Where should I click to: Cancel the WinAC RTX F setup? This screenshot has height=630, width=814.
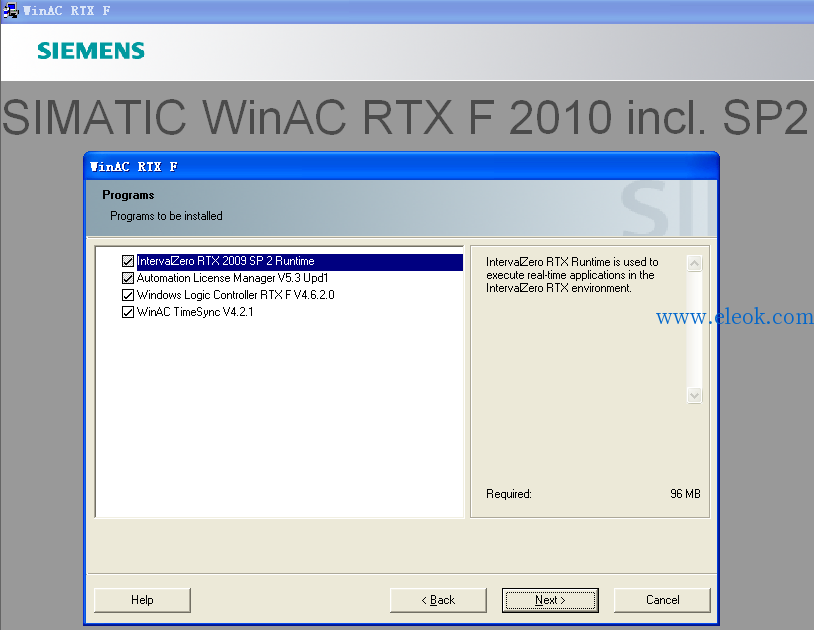click(662, 600)
